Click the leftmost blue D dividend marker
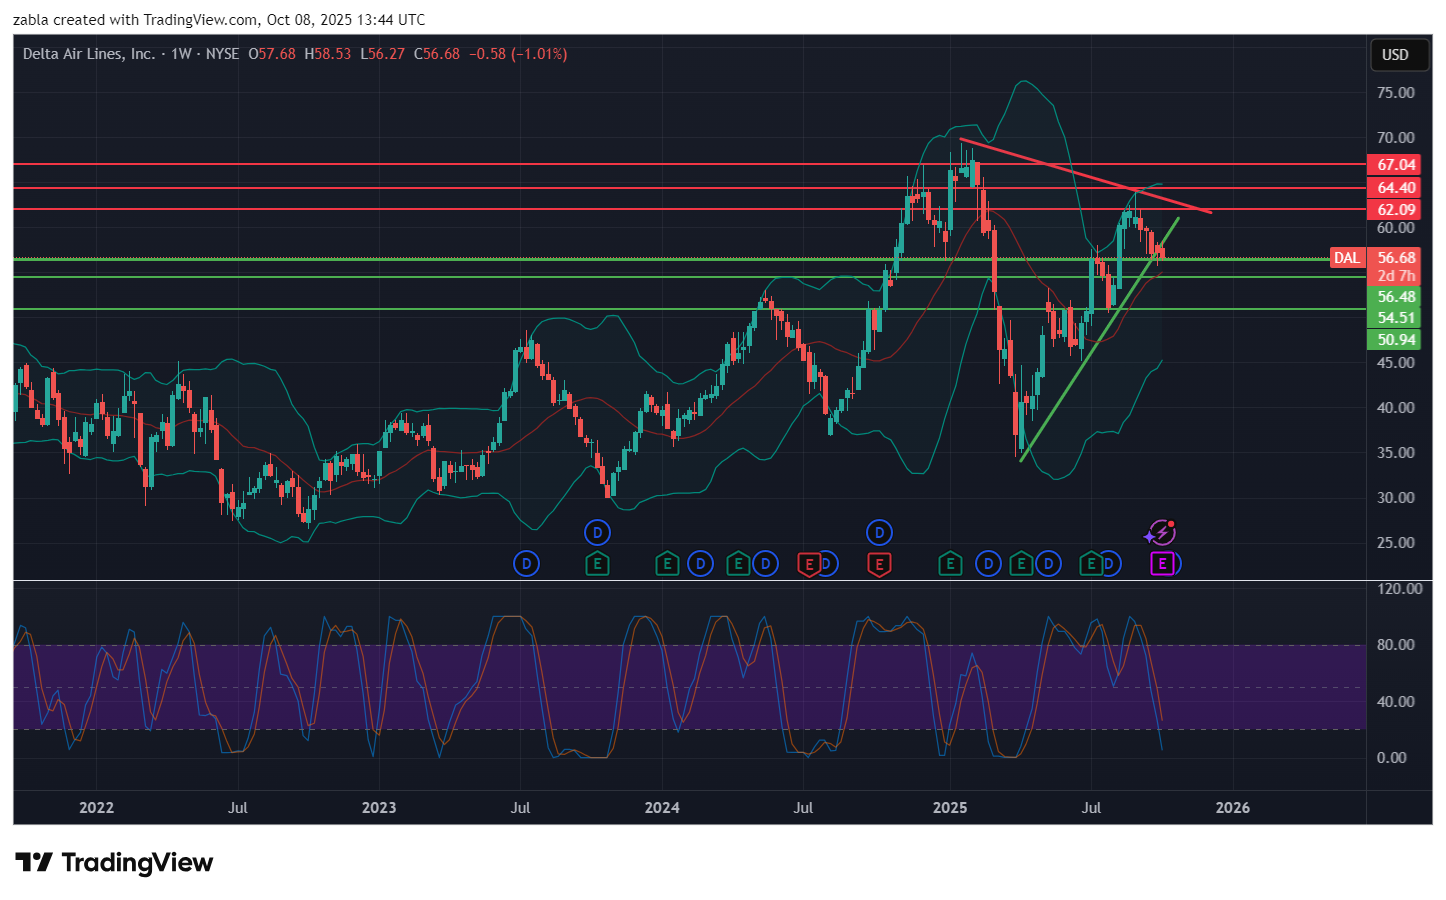Image resolution: width=1446 pixels, height=900 pixels. pos(526,564)
